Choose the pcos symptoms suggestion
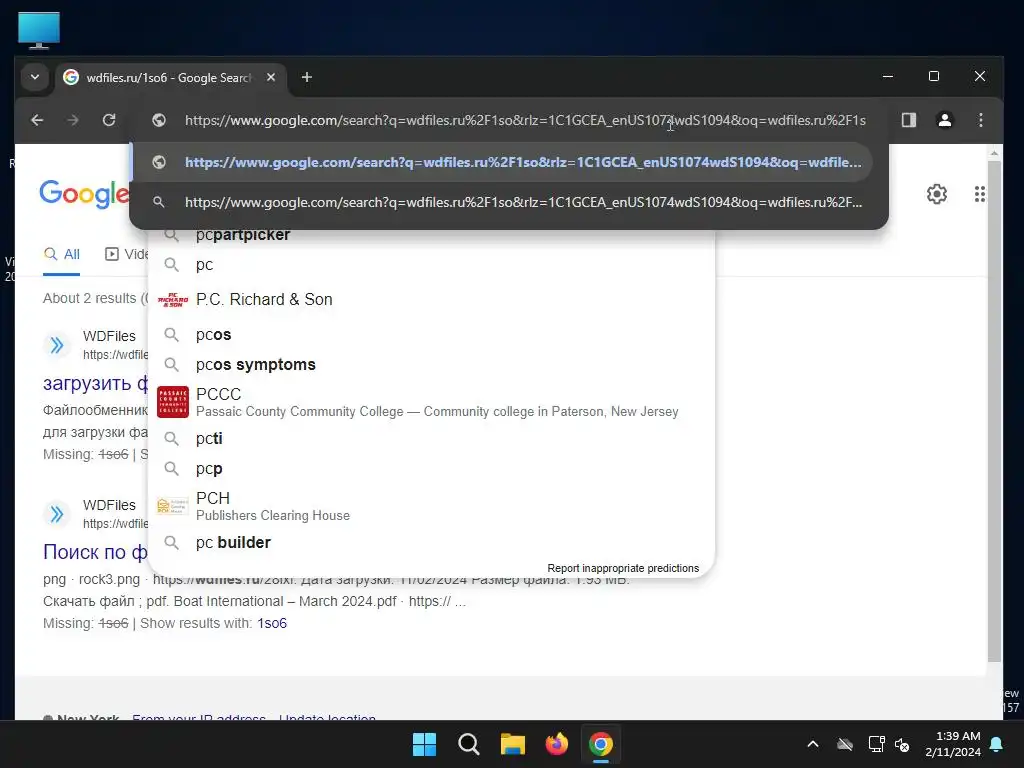 (431, 364)
